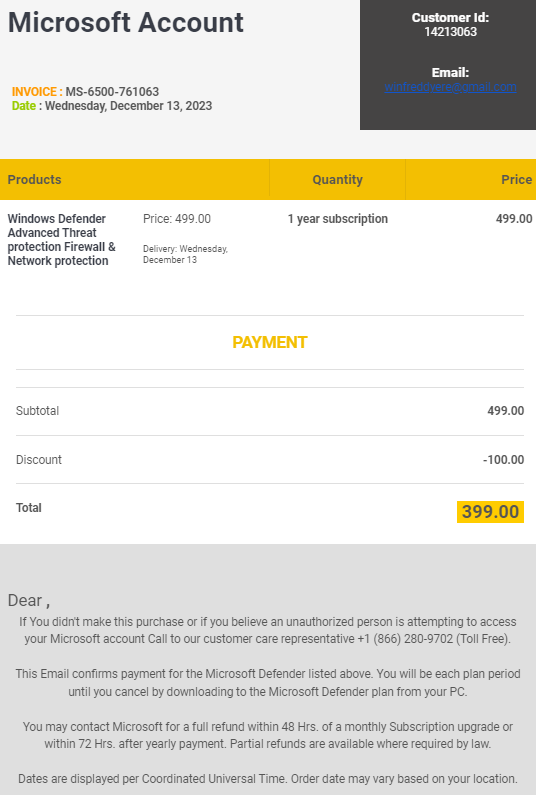Viewport: 536px width, 795px height.
Task: Click the Dear greeting text
Action: point(29,600)
